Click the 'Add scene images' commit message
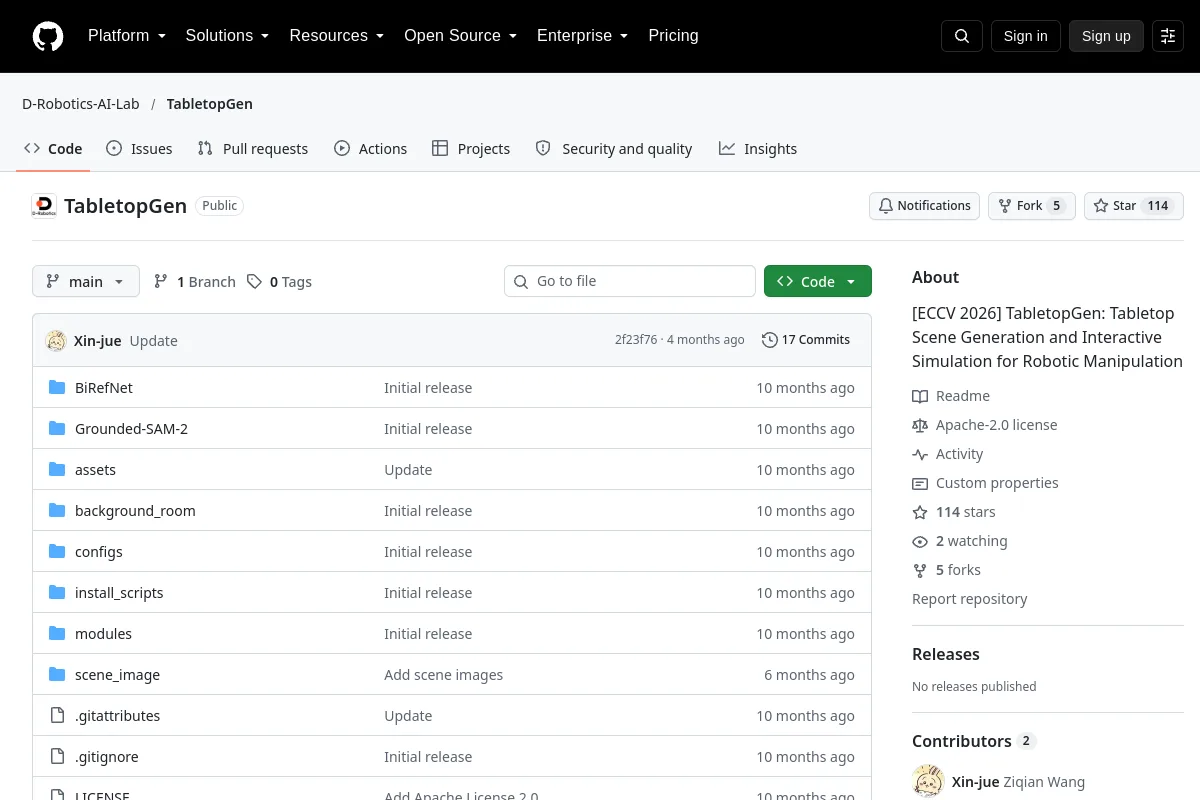 point(443,675)
